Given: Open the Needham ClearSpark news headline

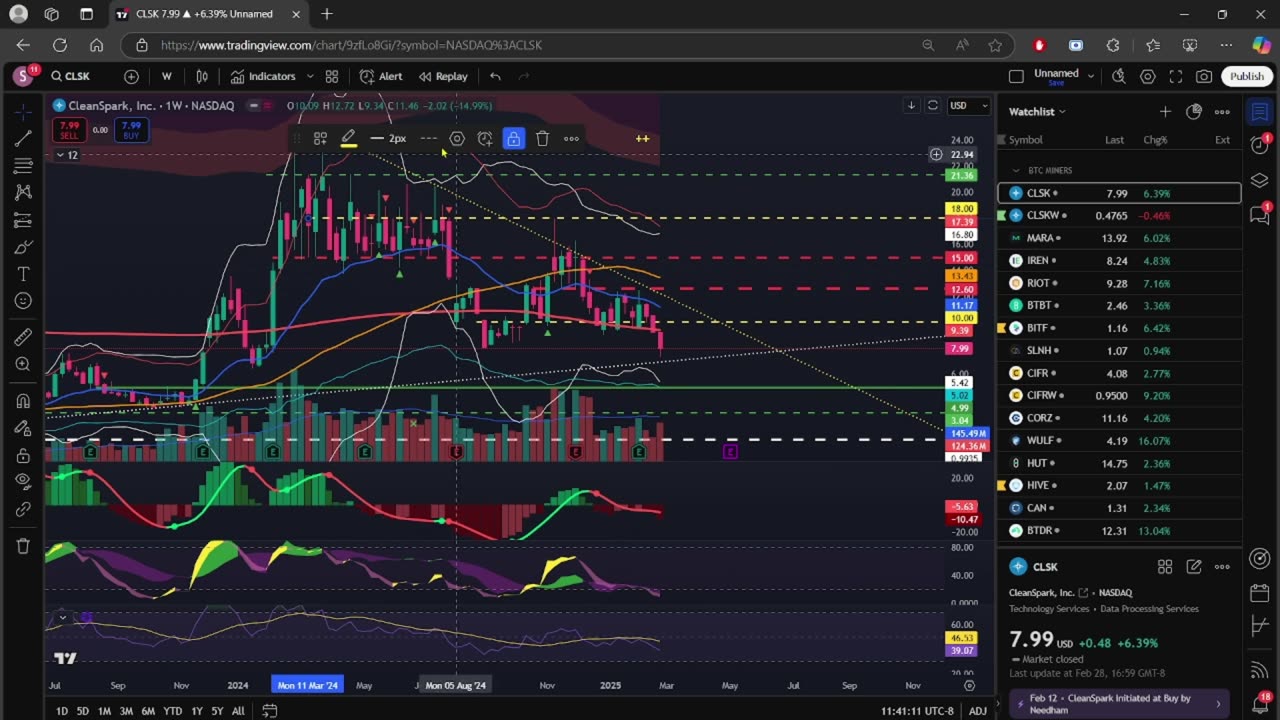Looking at the screenshot, I should pos(1117,703).
